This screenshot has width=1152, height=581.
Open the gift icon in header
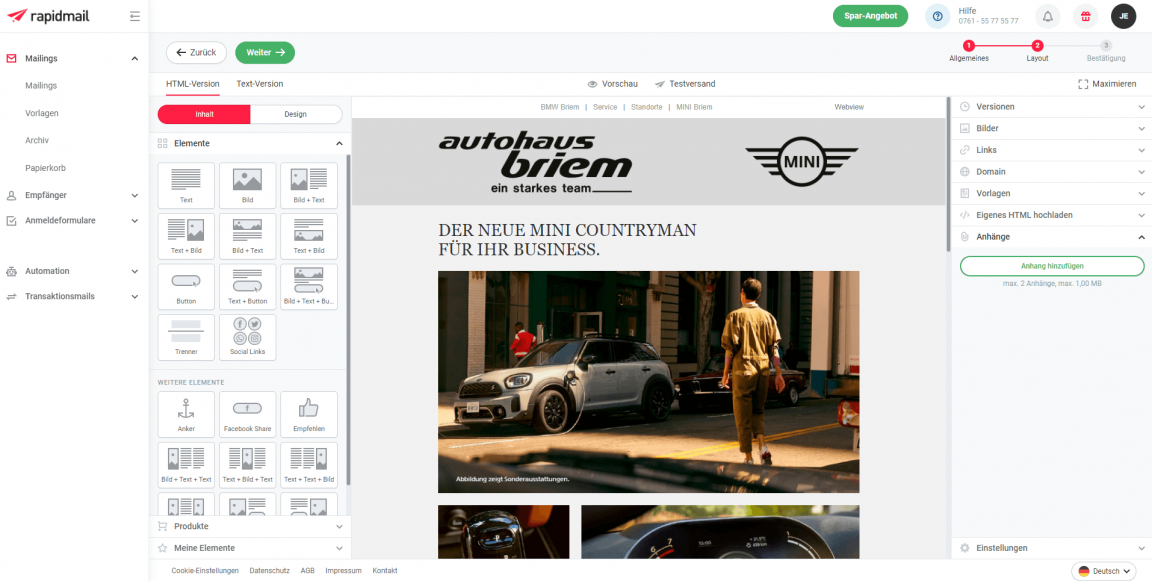1085,17
